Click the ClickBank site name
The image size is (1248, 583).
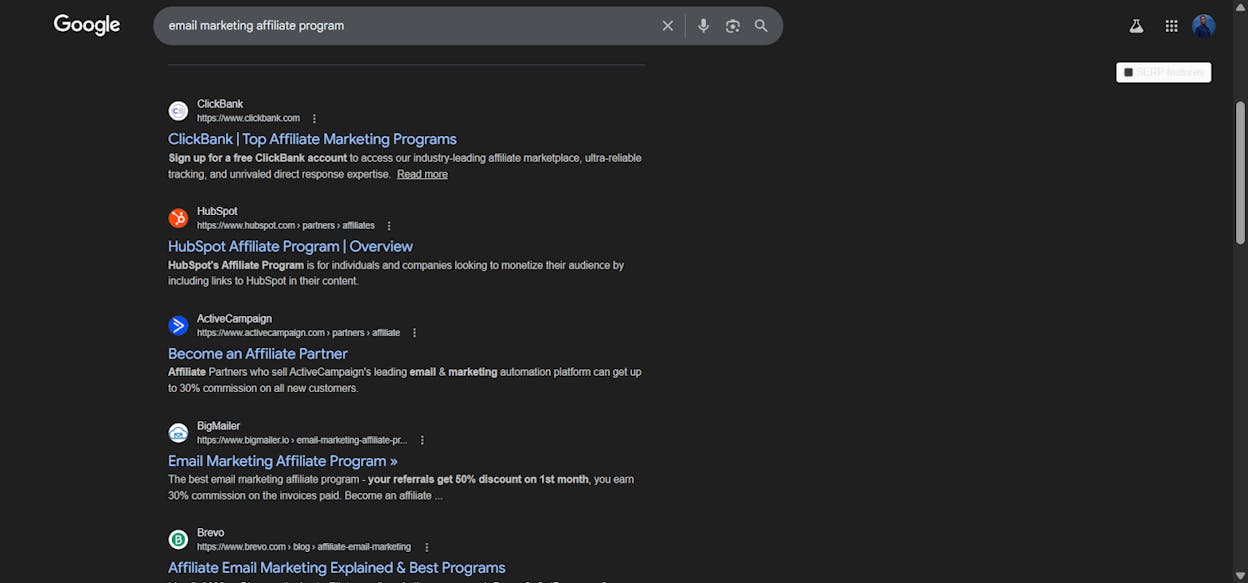click(220, 104)
